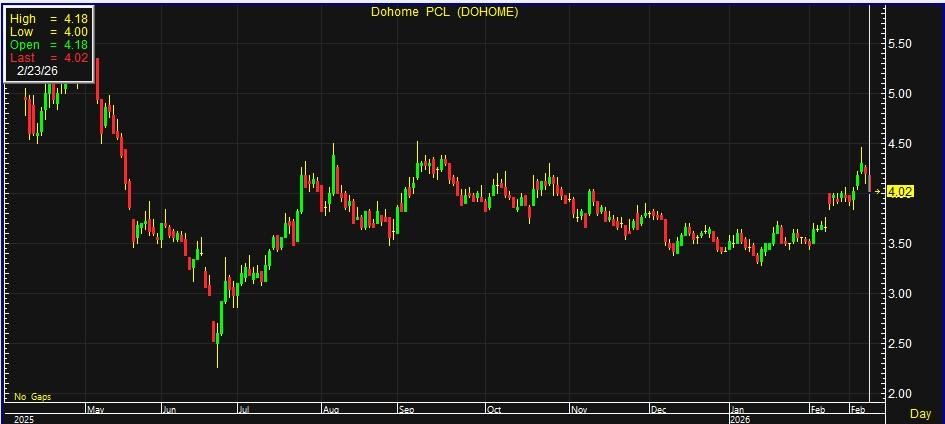This screenshot has height=424, width=945.
Task: Click the 3.00 price axis label
Action: tap(898, 293)
